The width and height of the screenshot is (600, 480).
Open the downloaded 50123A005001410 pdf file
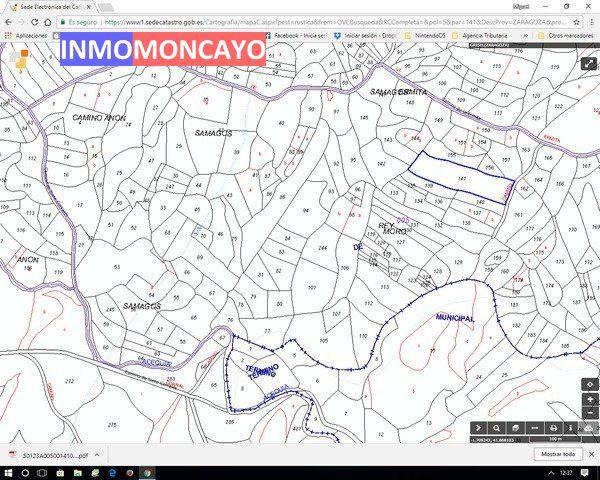(x=50, y=455)
